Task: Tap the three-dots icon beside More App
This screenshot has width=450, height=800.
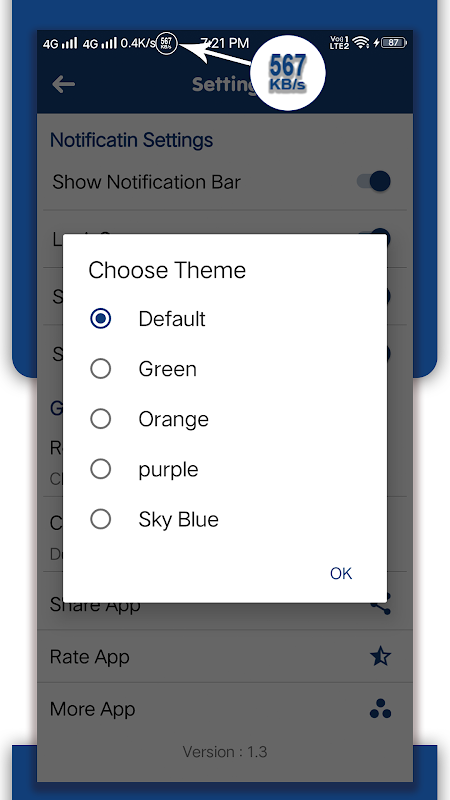Action: [380, 709]
